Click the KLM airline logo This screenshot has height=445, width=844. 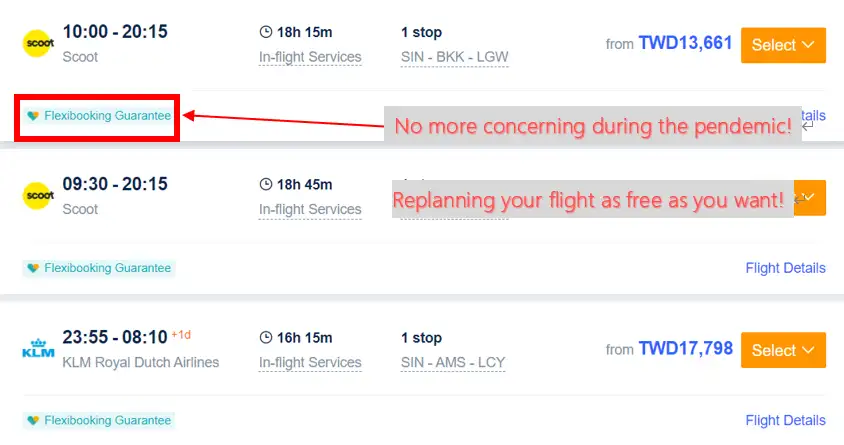point(38,348)
